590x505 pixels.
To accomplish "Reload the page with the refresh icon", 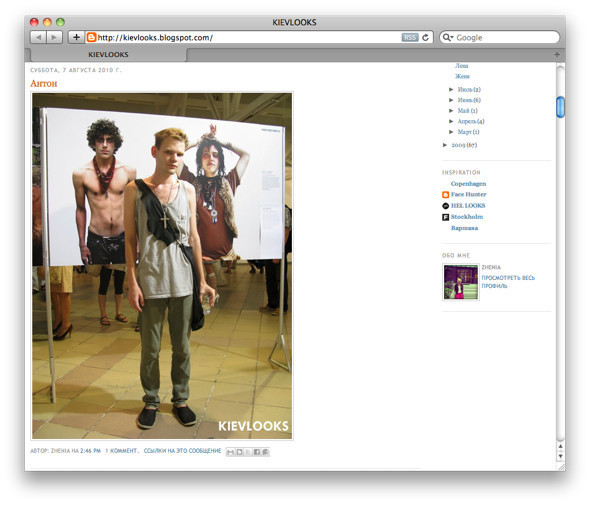I will pyautogui.click(x=426, y=37).
